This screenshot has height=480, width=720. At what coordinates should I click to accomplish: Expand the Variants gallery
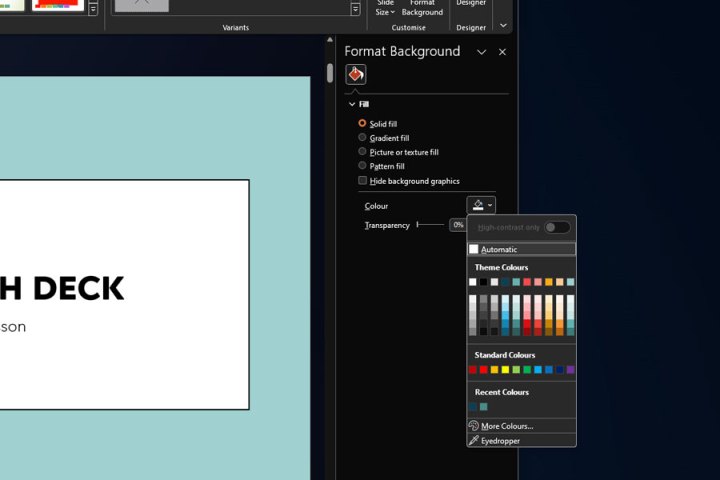click(355, 9)
